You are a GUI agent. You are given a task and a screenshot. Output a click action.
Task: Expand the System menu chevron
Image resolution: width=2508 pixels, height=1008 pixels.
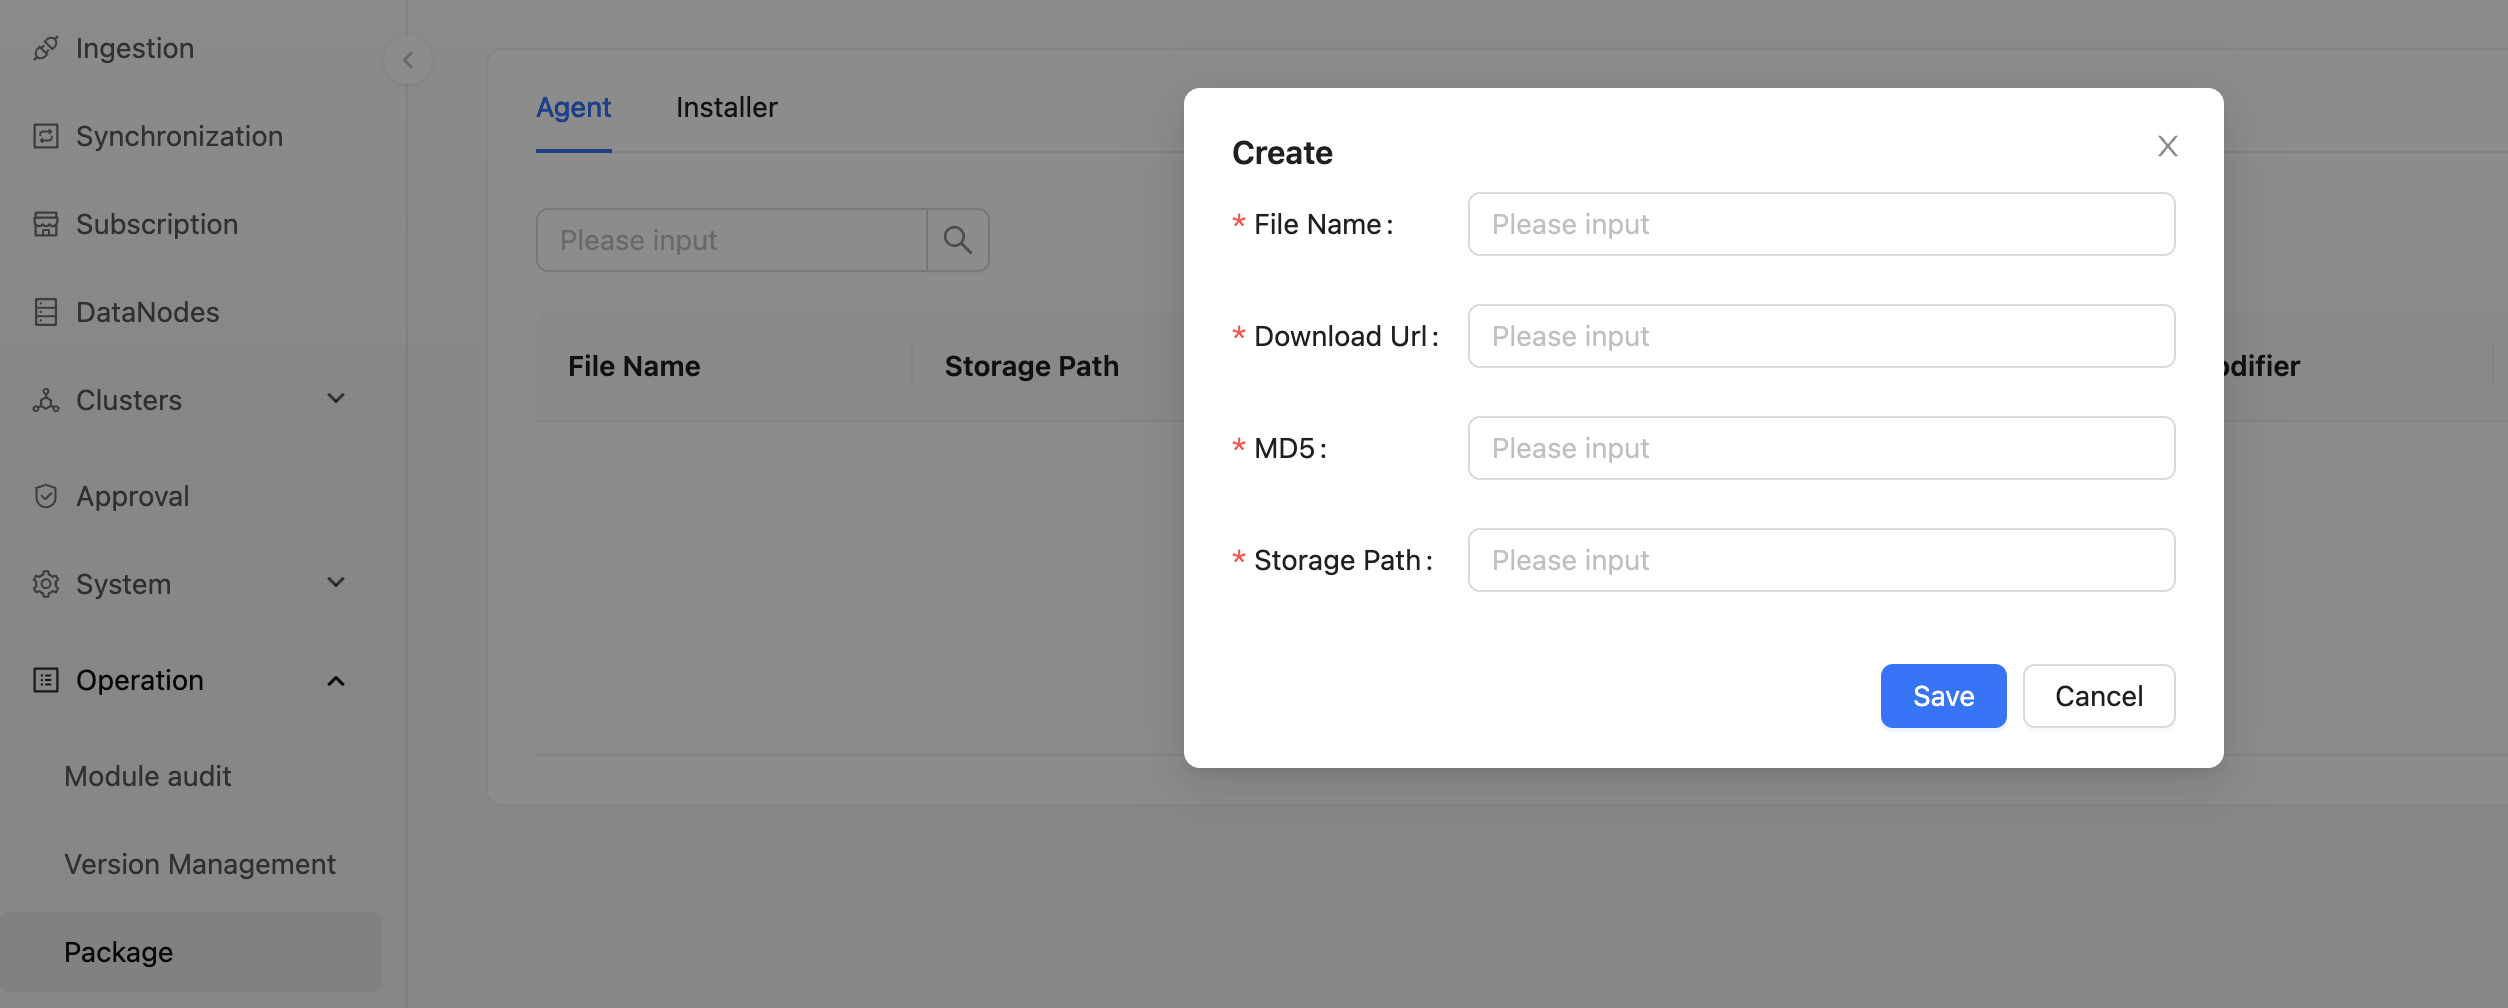pyautogui.click(x=336, y=583)
